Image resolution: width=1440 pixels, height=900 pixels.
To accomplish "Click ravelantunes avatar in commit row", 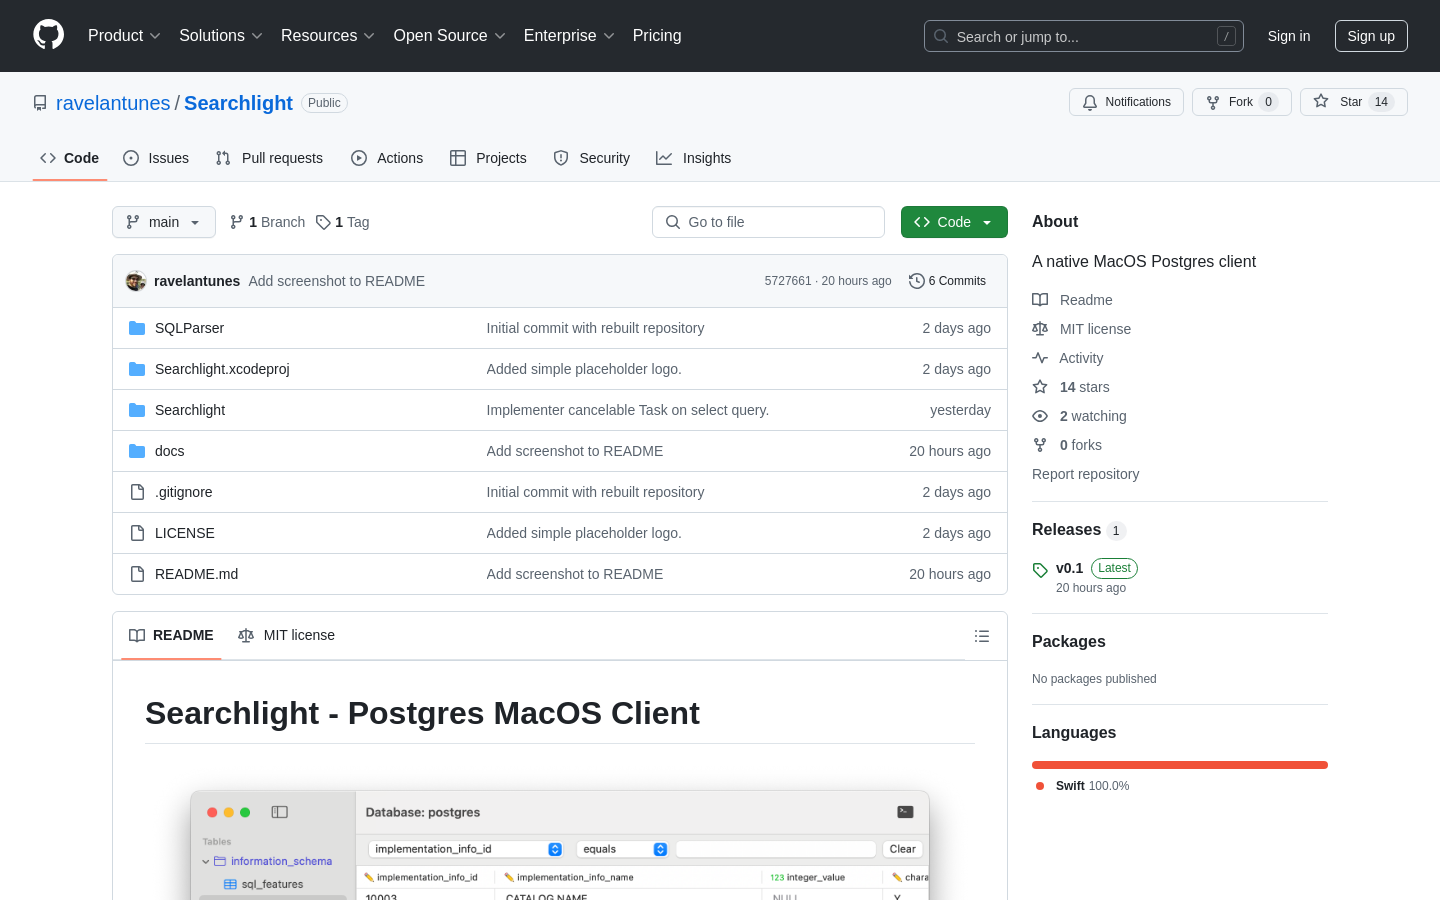I will point(136,281).
